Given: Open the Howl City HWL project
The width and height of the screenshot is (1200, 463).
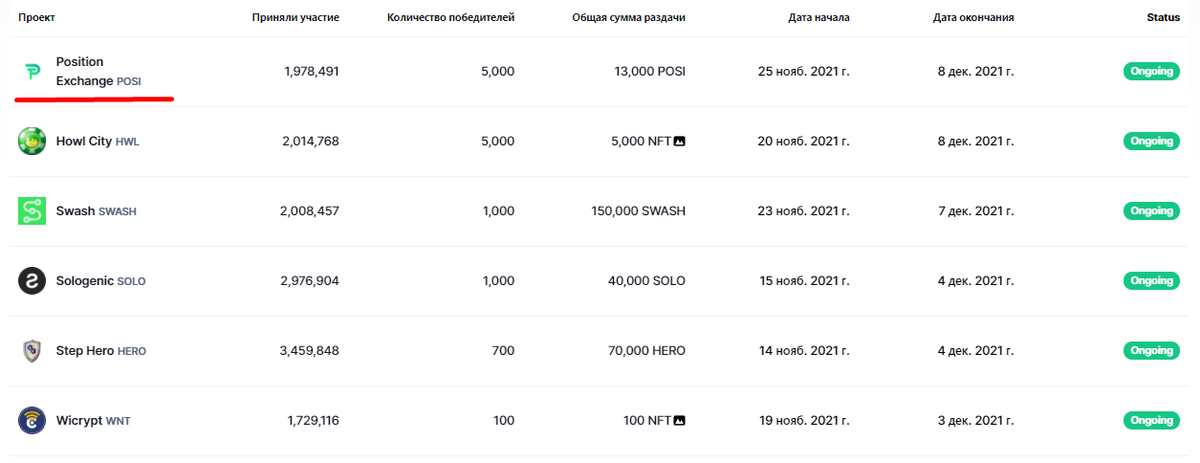Looking at the screenshot, I should (x=98, y=141).
